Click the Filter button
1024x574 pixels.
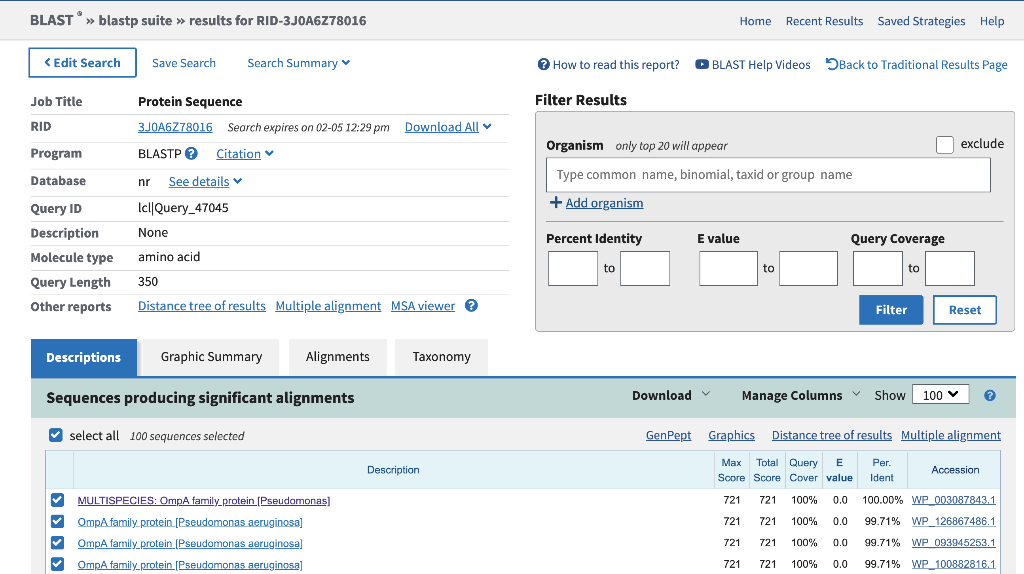[x=891, y=310]
